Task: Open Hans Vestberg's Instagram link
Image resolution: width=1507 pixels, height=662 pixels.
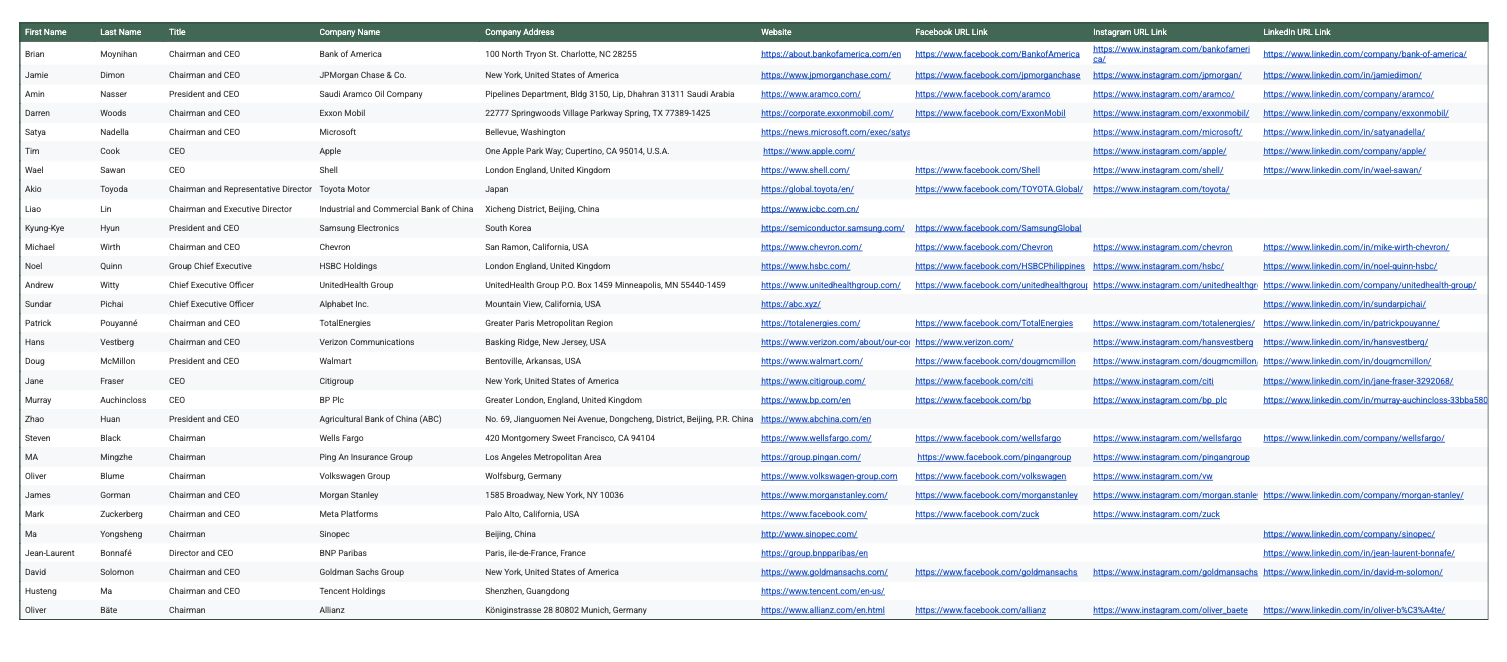Action: click(1174, 342)
